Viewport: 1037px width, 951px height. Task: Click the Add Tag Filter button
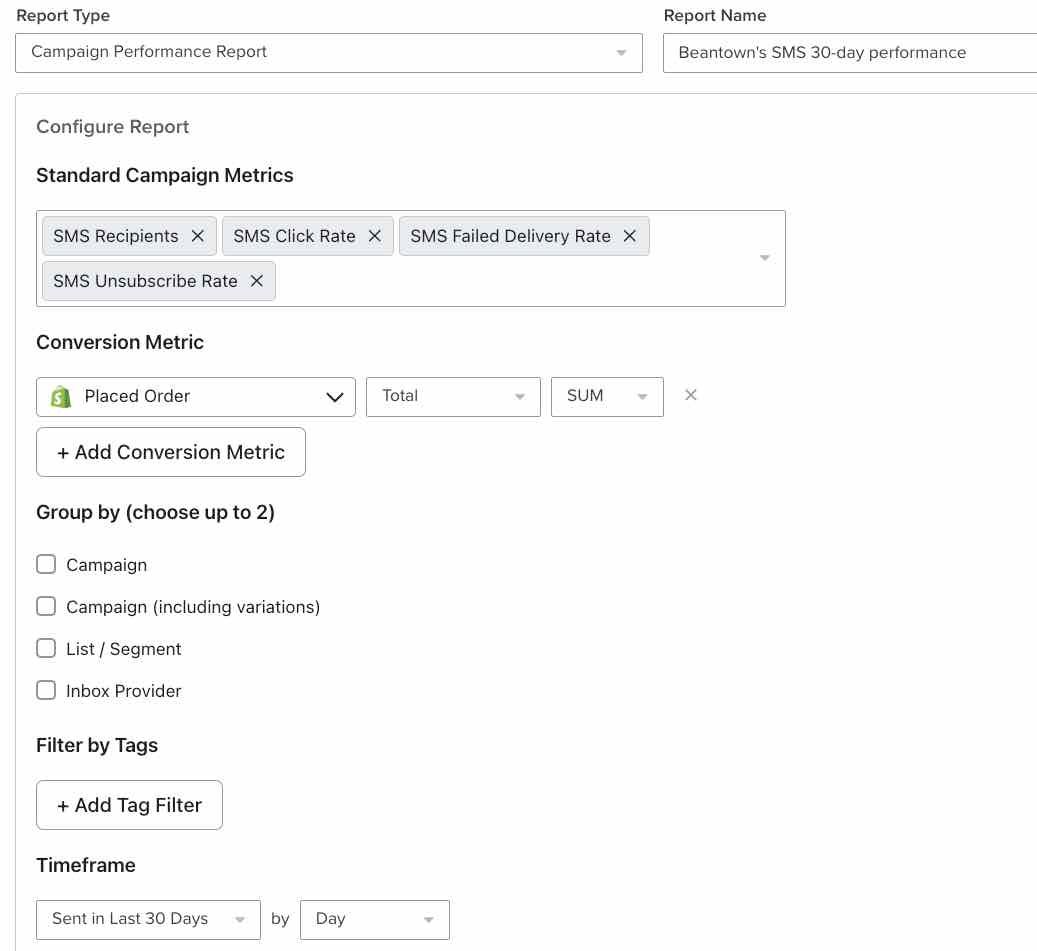128,804
